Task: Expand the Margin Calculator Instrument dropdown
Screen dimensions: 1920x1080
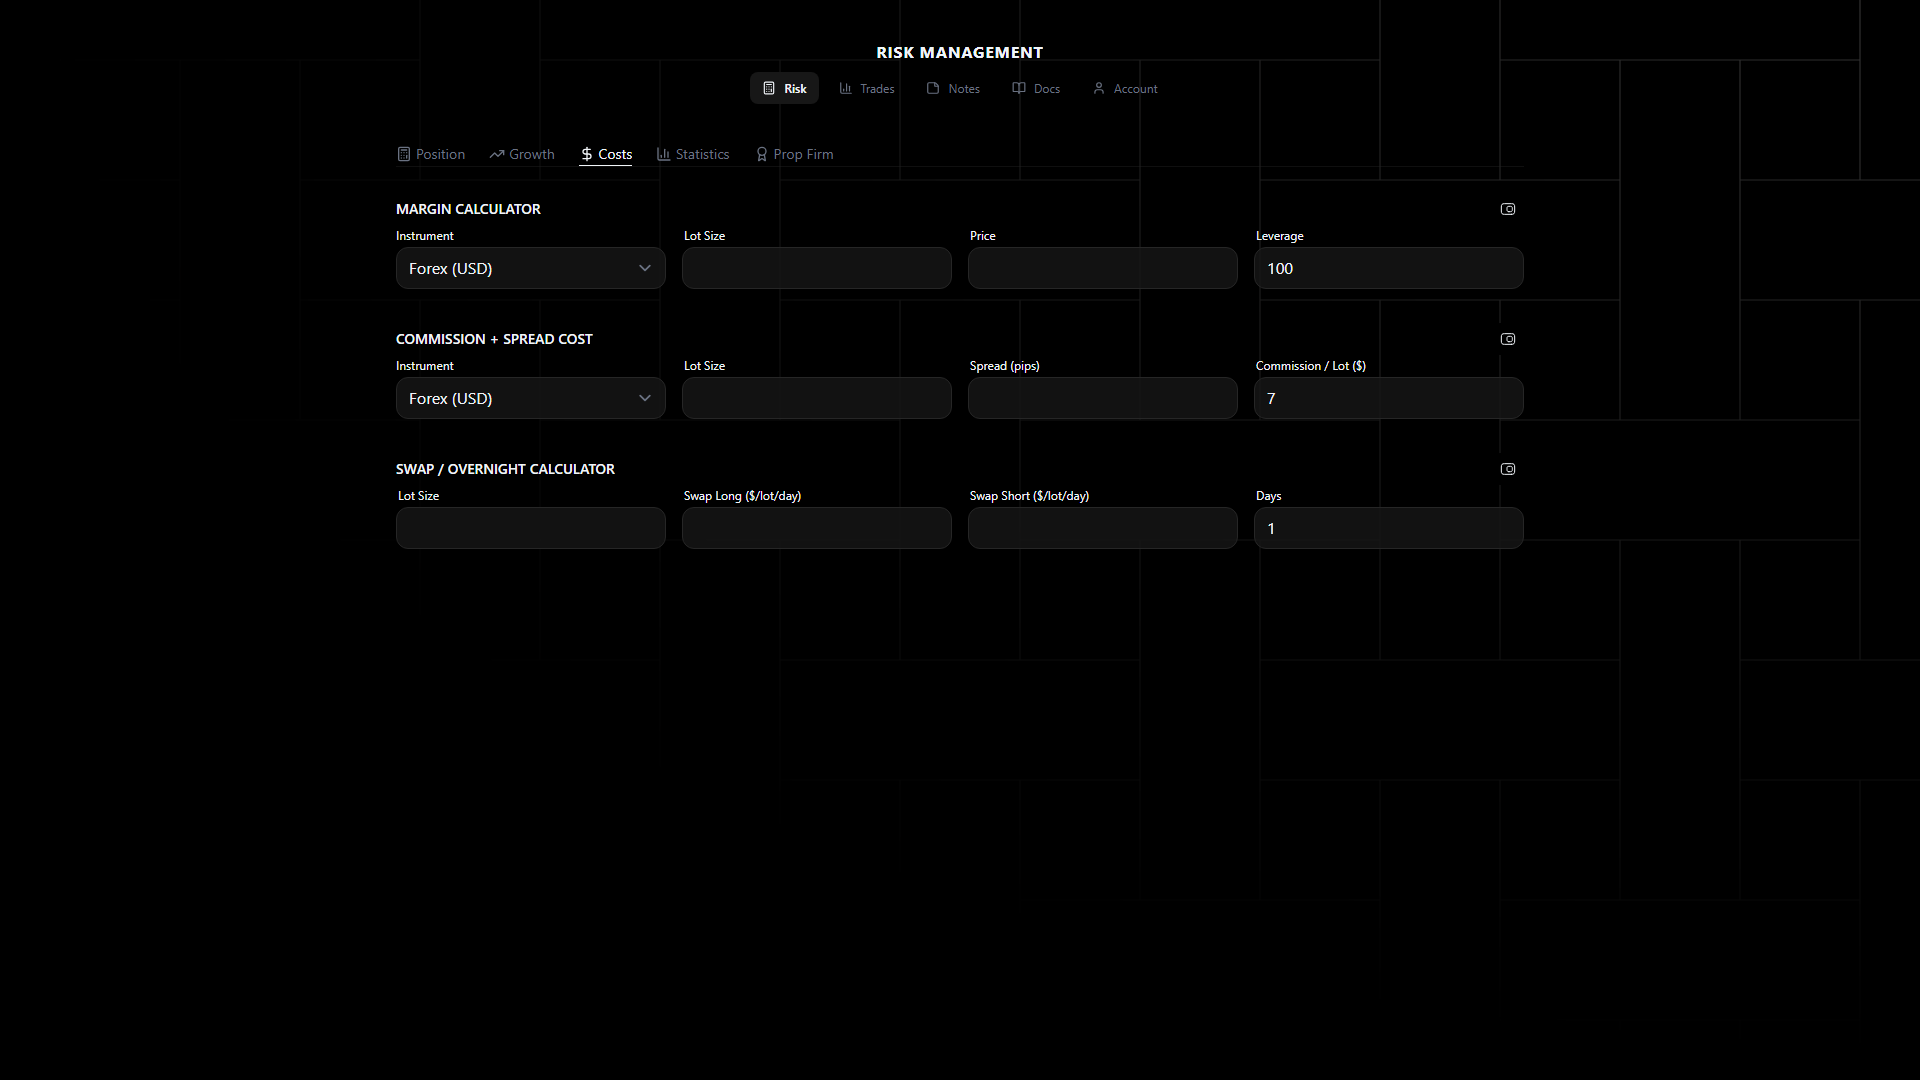Action: coord(530,268)
